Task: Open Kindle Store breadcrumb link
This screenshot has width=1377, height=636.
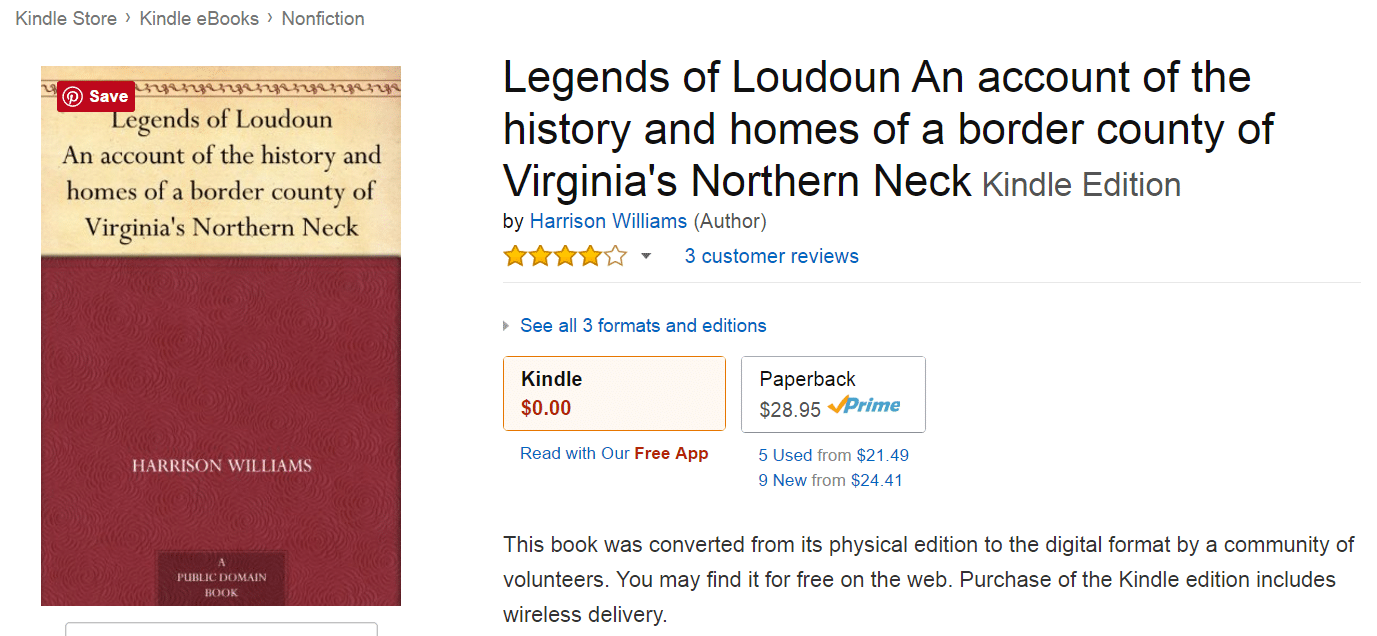Action: coord(66,18)
